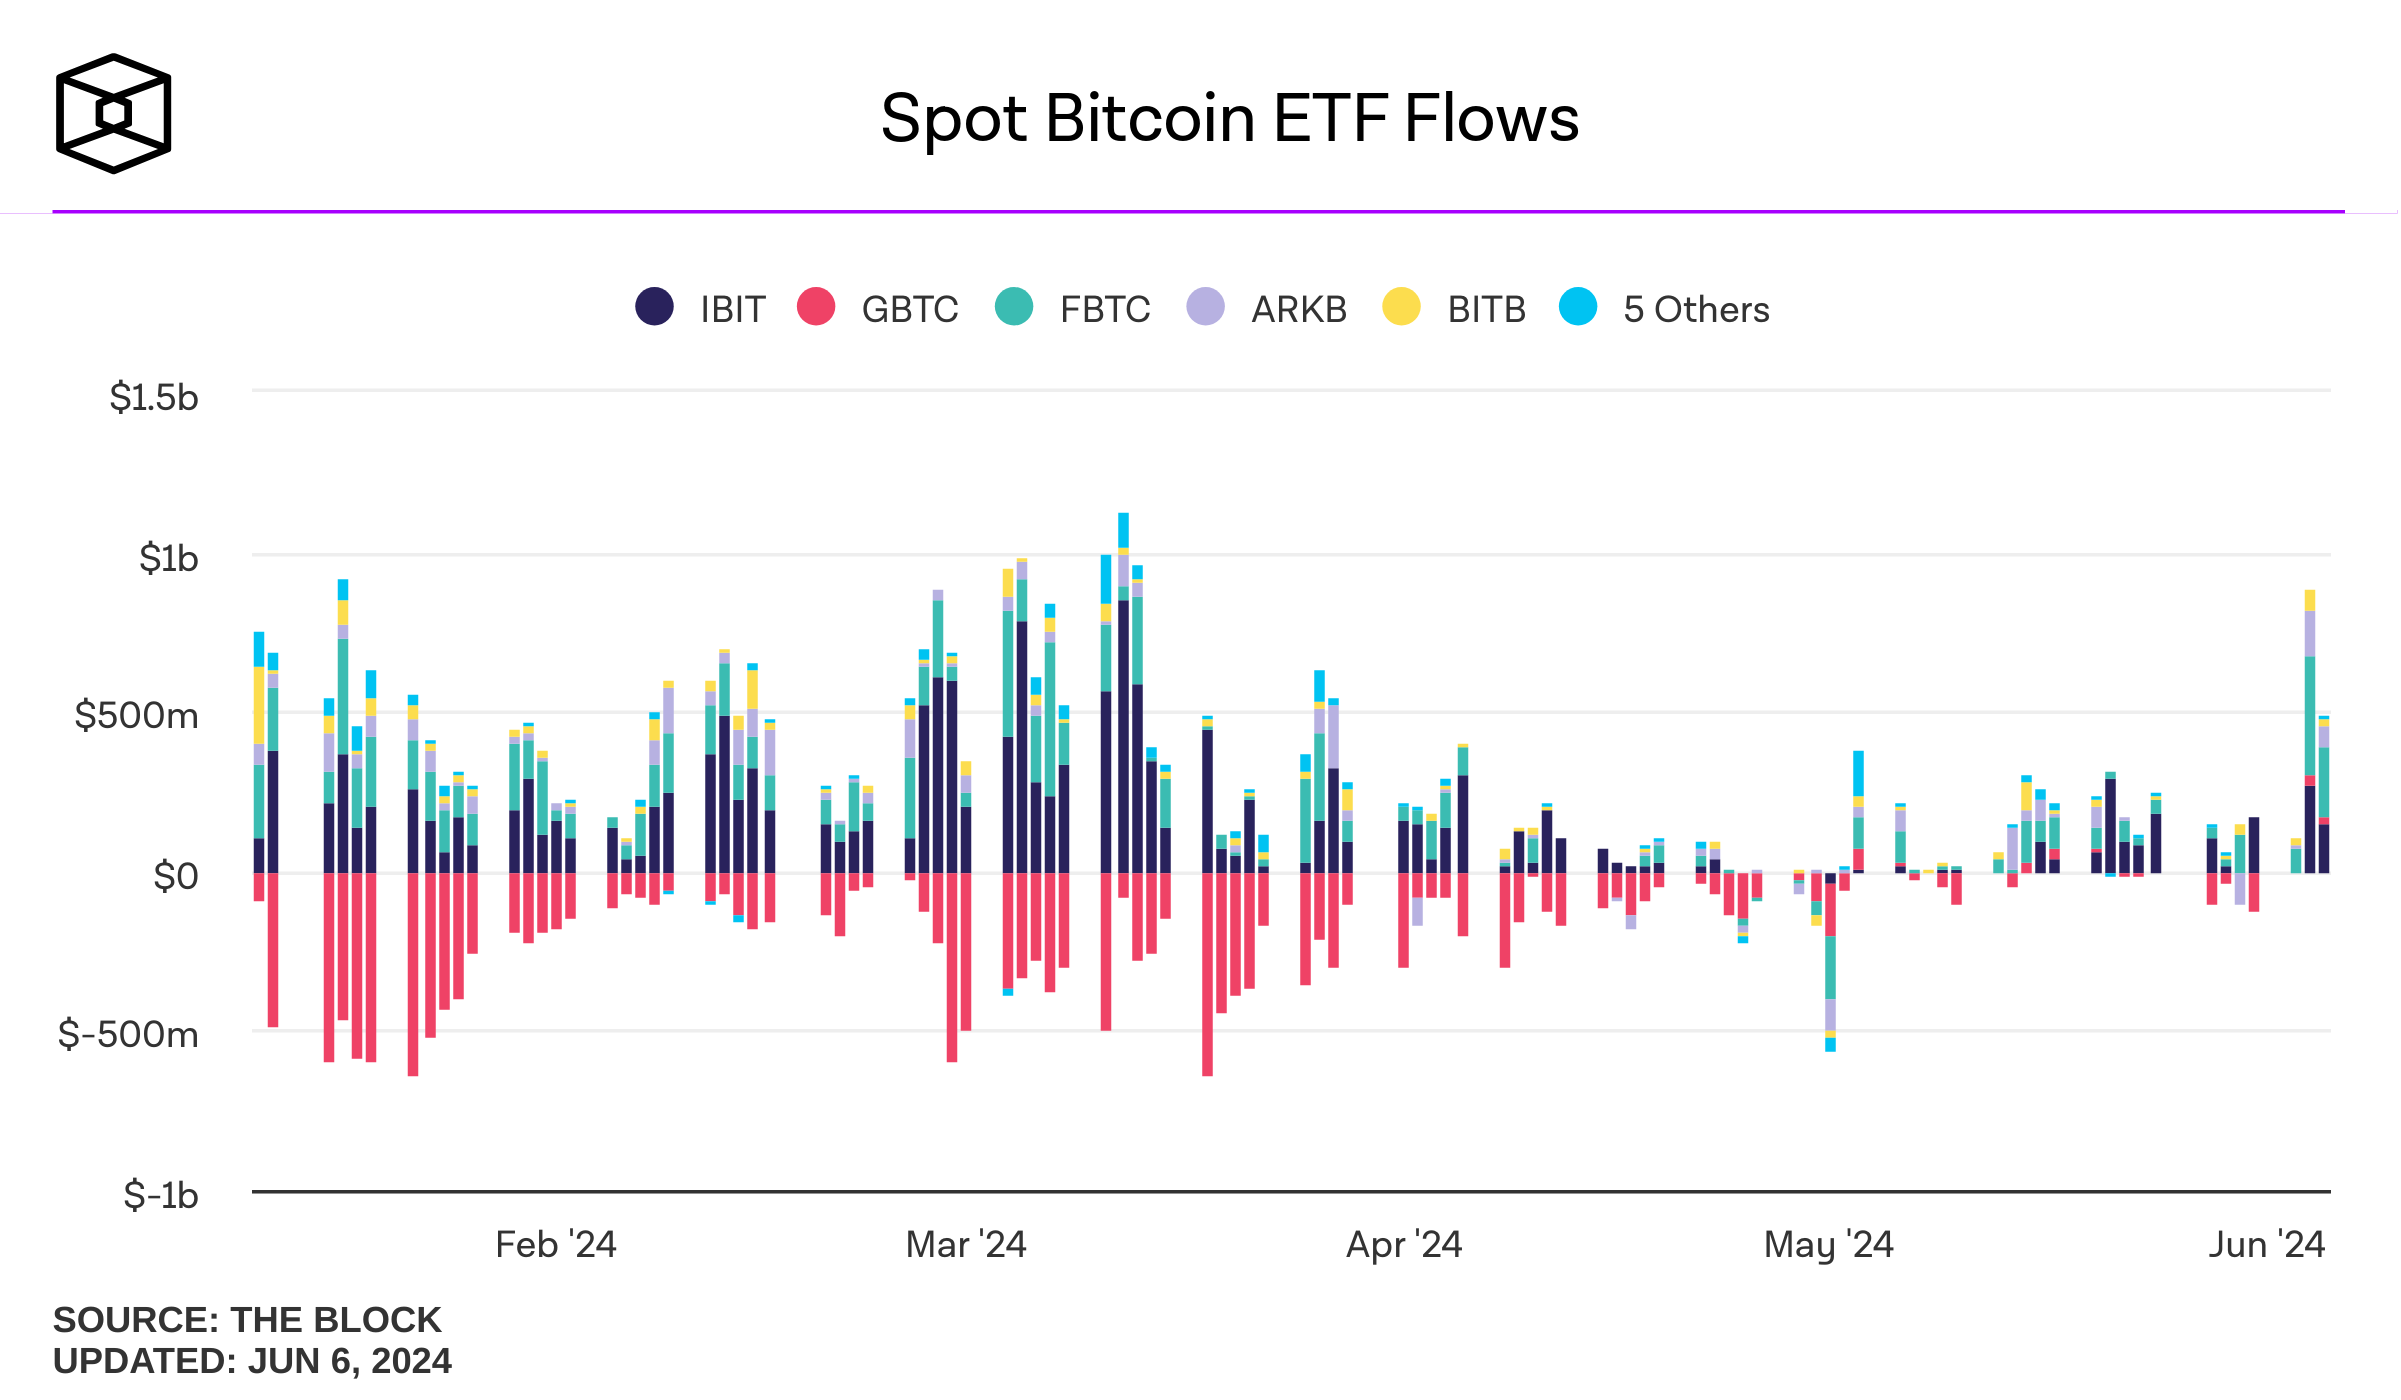Image resolution: width=2401 pixels, height=1400 pixels.
Task: Toggle the BITB series label
Action: tap(1486, 310)
